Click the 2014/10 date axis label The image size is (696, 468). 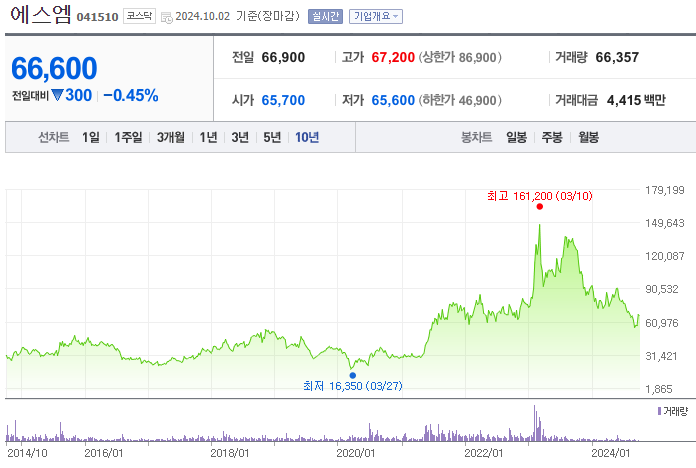pyautogui.click(x=28, y=453)
